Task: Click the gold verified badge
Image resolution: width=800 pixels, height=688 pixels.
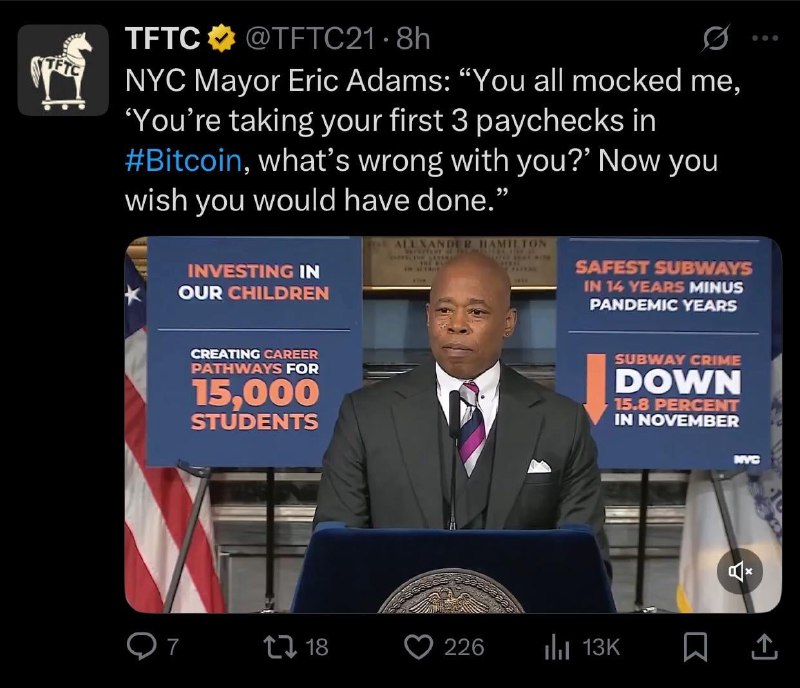Action: (220, 38)
